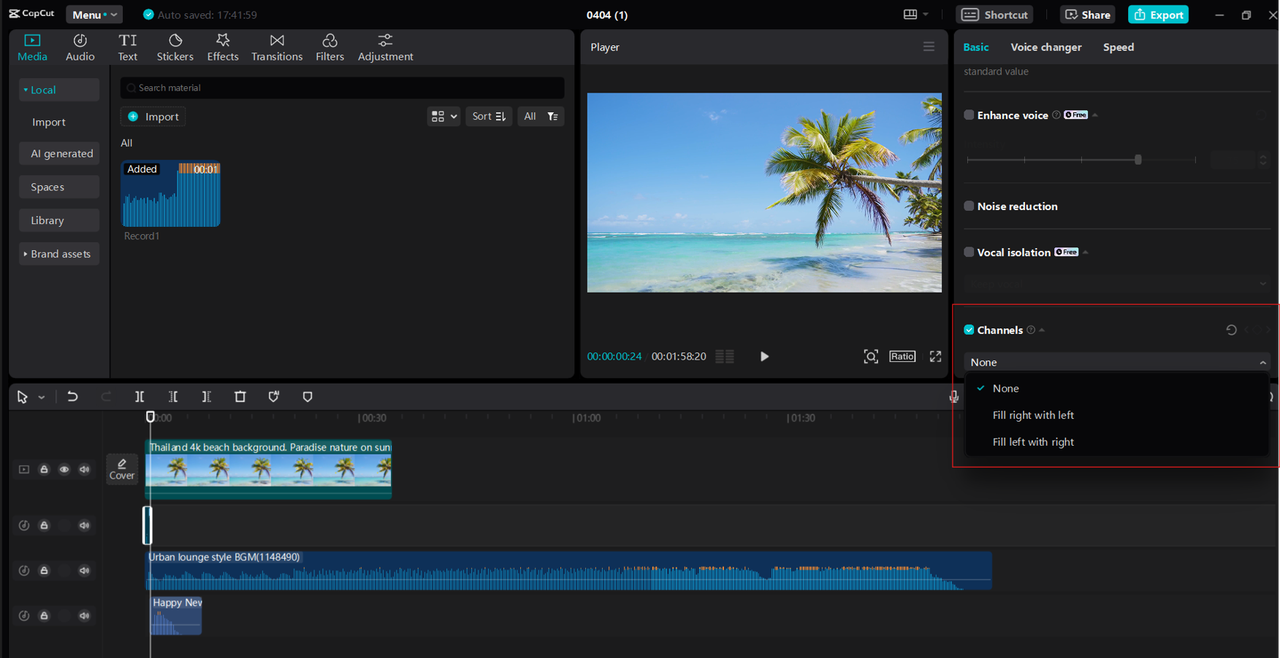Open the Sort dropdown in media panel
The width and height of the screenshot is (1280, 658).
(x=489, y=117)
